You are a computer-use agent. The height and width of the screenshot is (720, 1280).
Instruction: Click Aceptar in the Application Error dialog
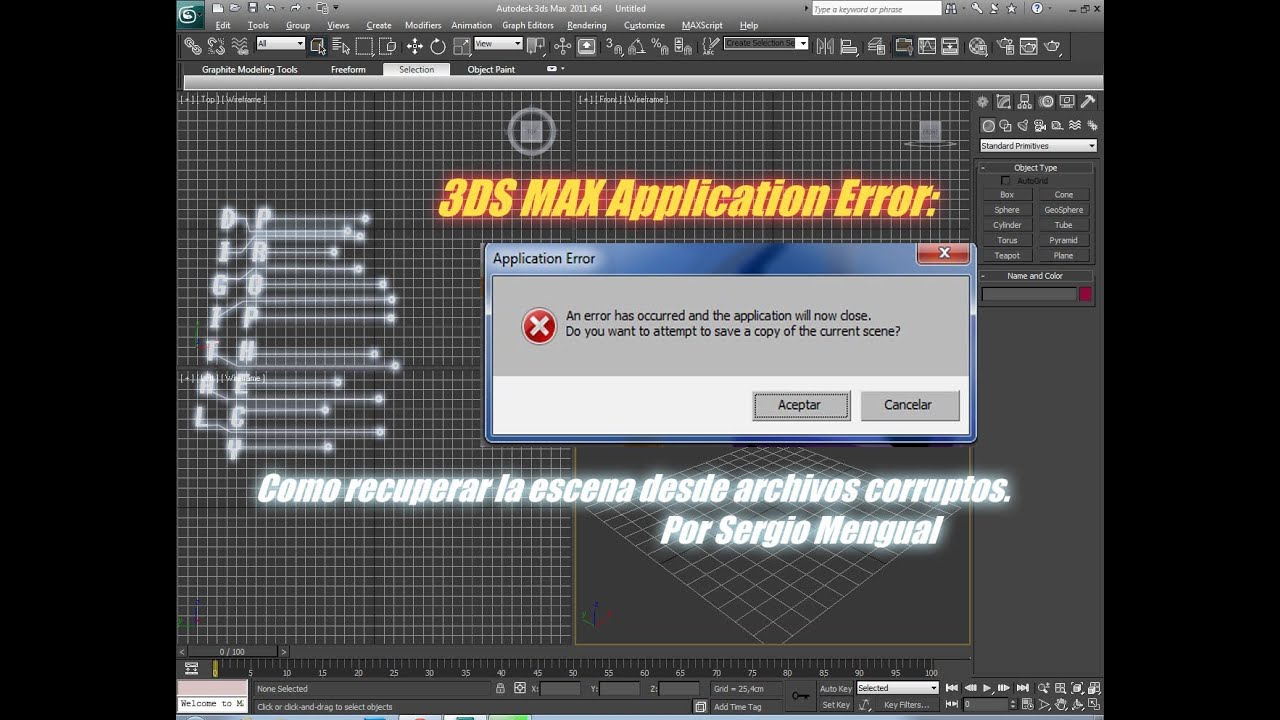tap(801, 405)
